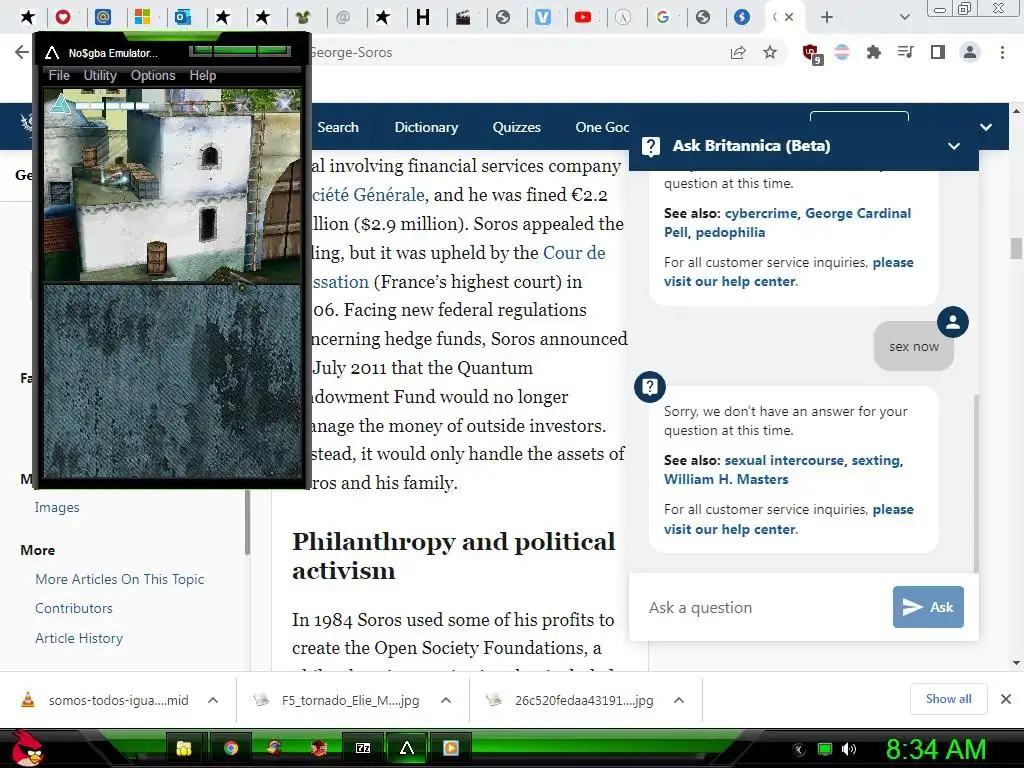Open the Utility menu in No$gba
The image size is (1024, 768).
100,75
